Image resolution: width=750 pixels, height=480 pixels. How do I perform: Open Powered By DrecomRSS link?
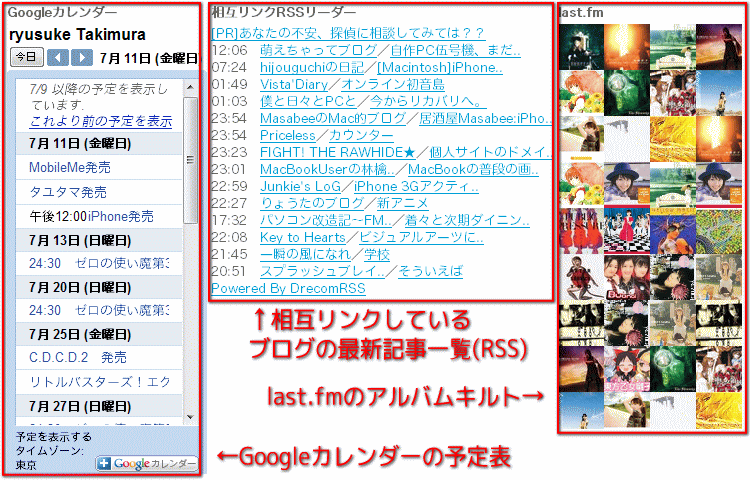pos(288,288)
